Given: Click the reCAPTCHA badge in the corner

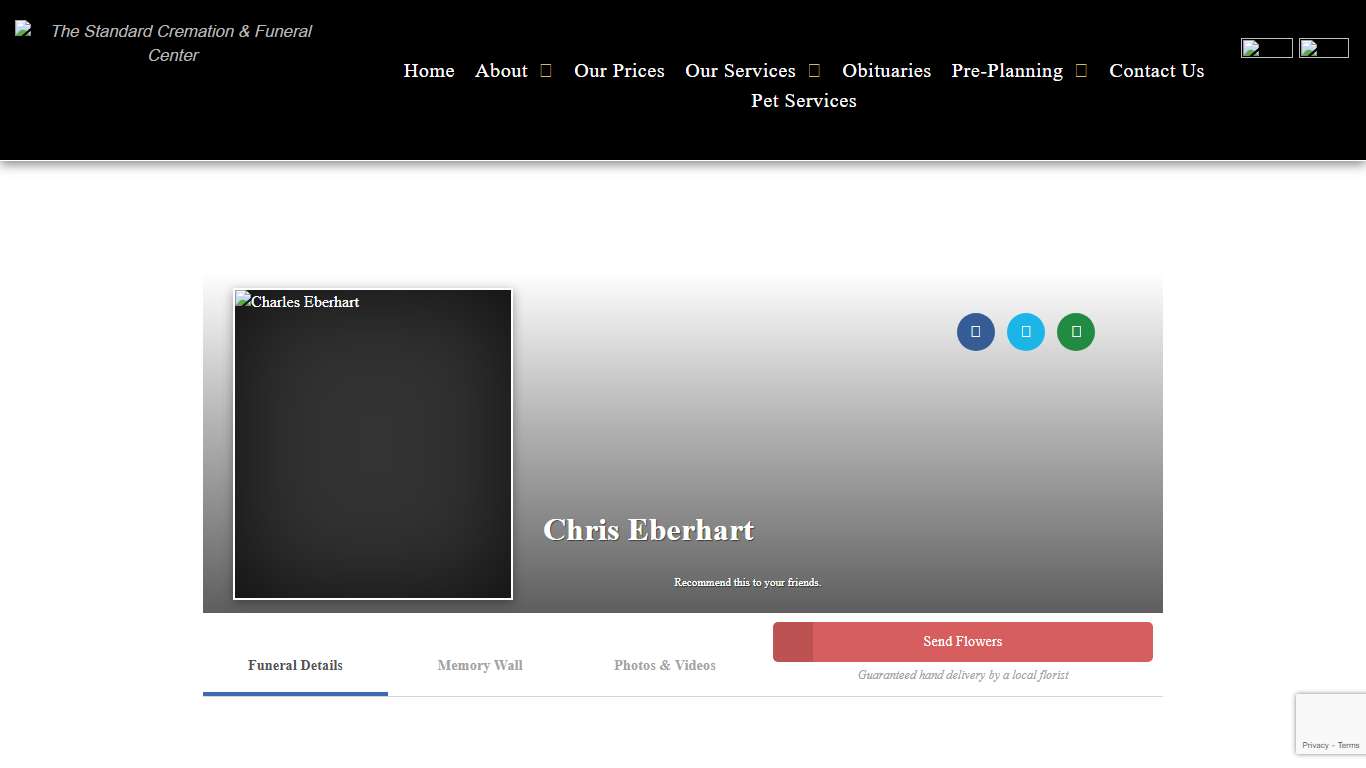Looking at the screenshot, I should click(1331, 723).
